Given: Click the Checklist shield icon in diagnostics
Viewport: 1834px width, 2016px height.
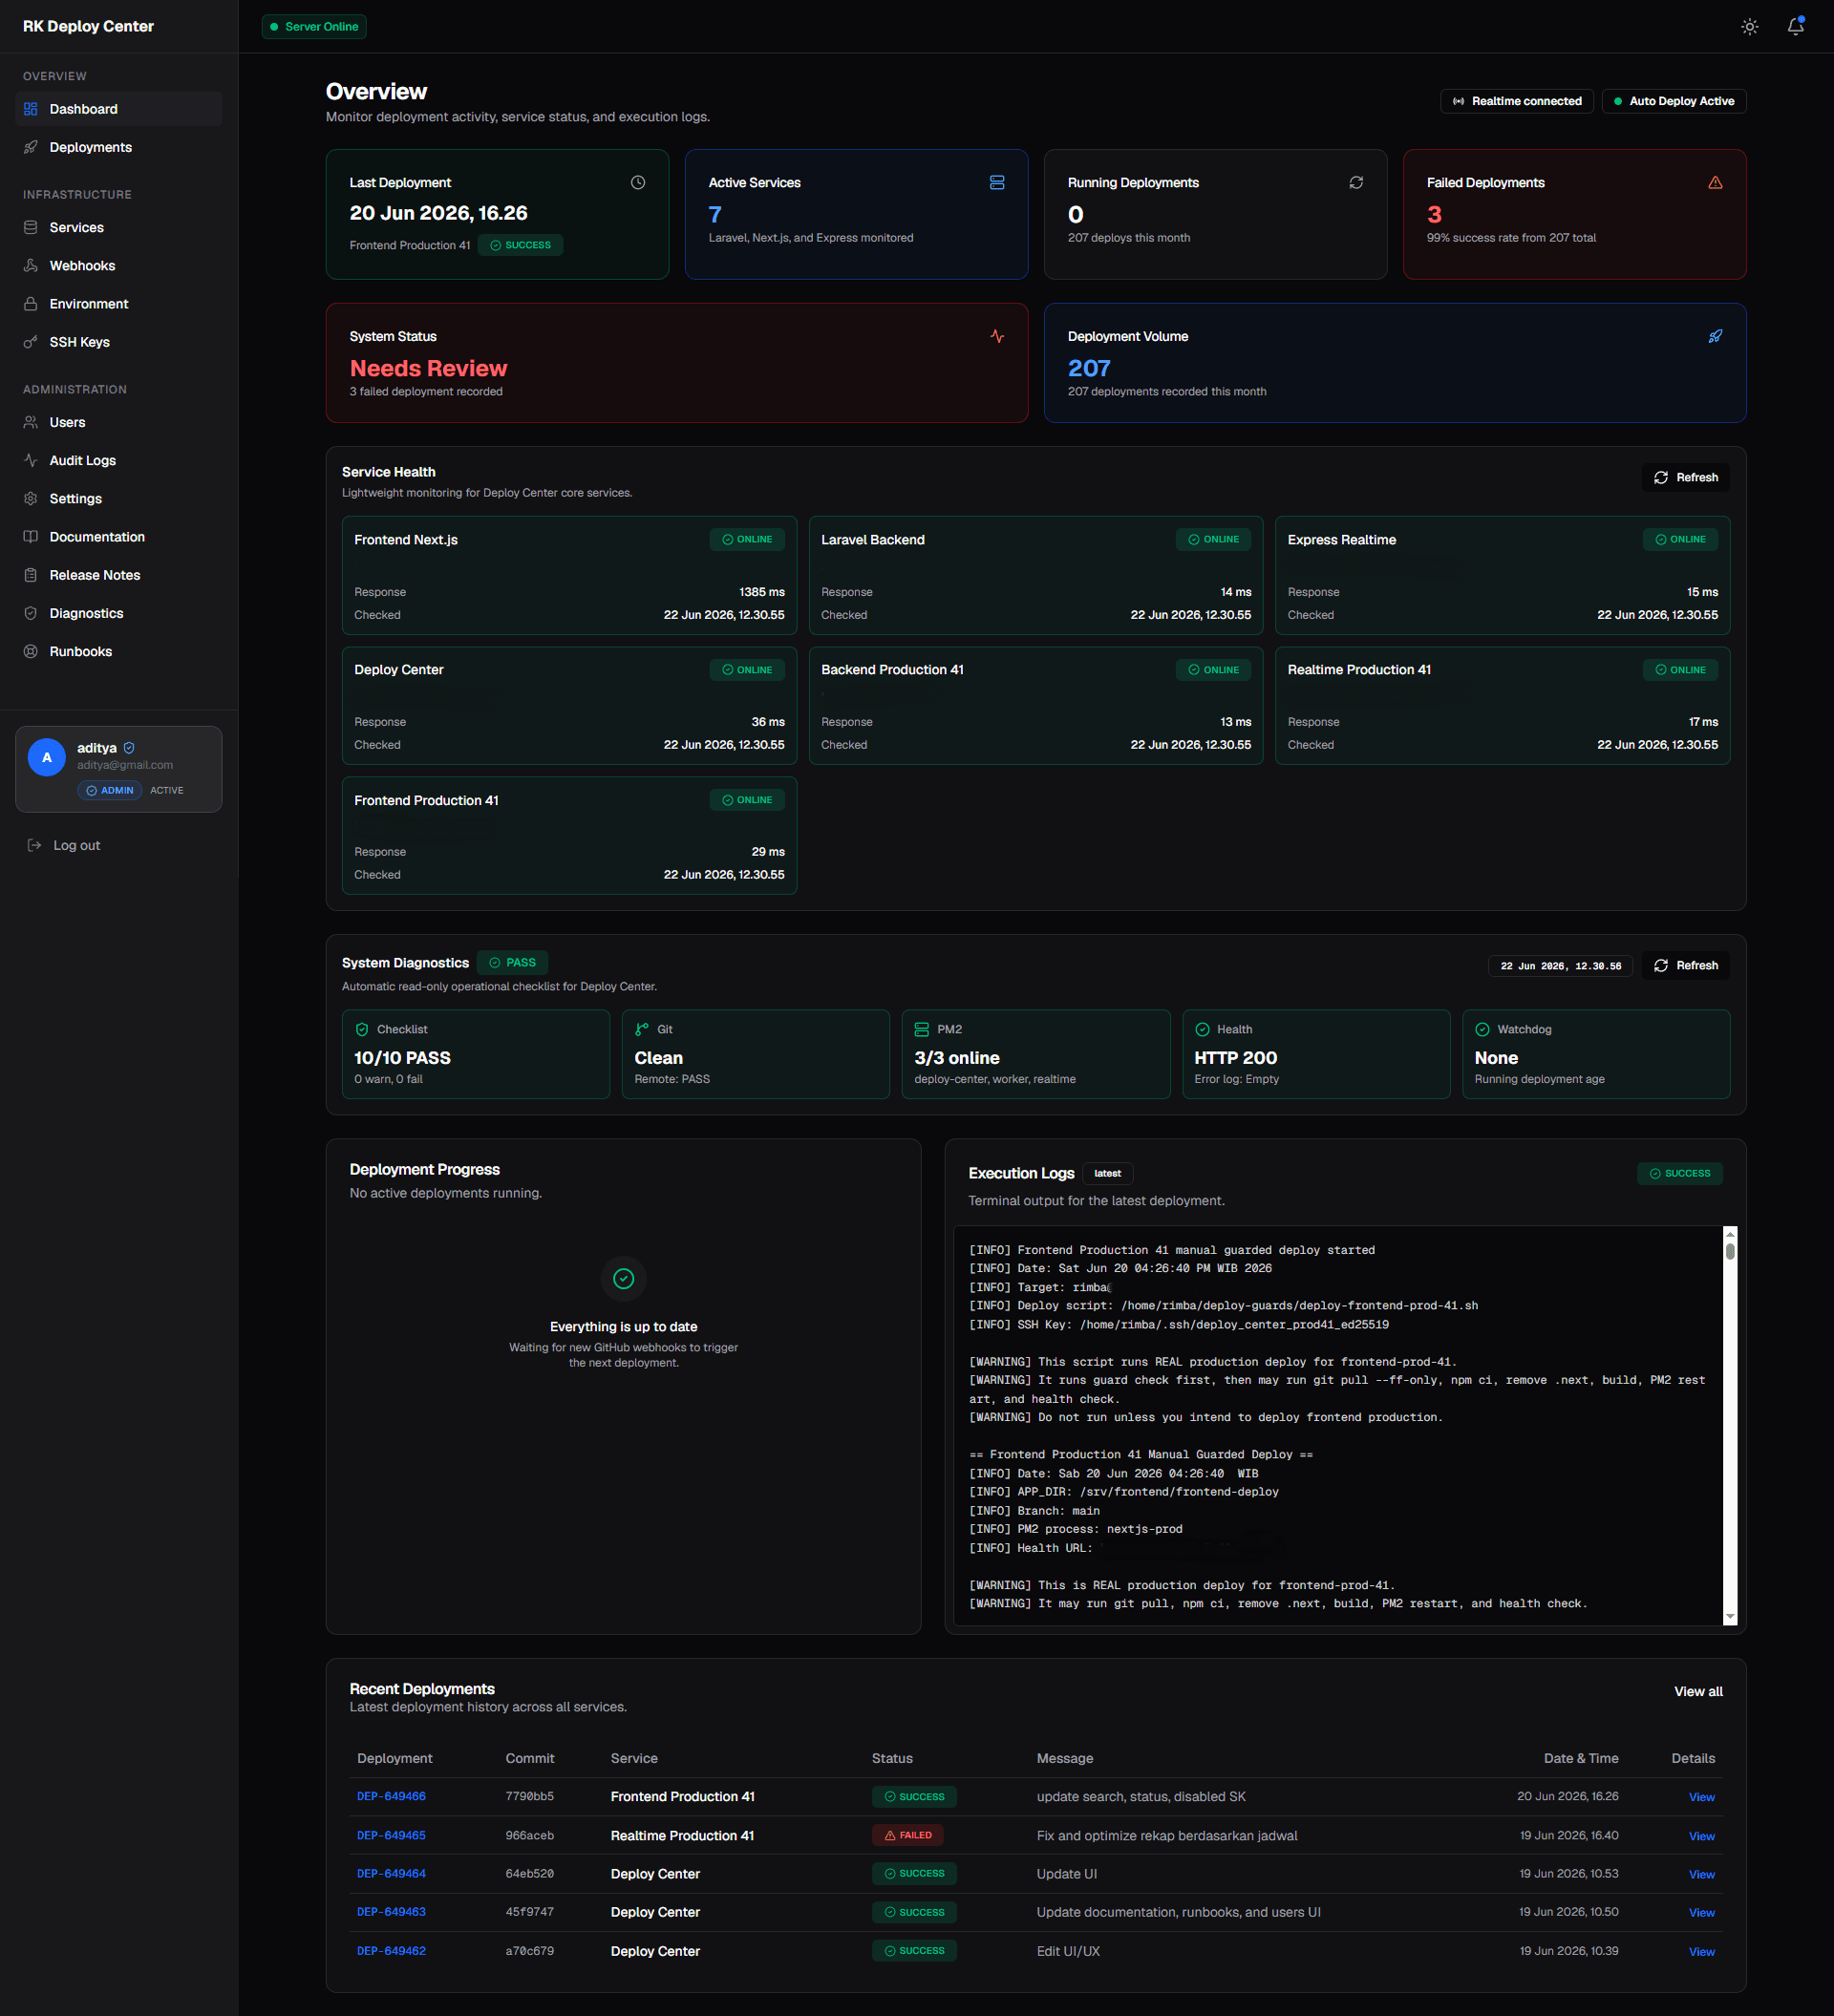Looking at the screenshot, I should [x=362, y=1029].
